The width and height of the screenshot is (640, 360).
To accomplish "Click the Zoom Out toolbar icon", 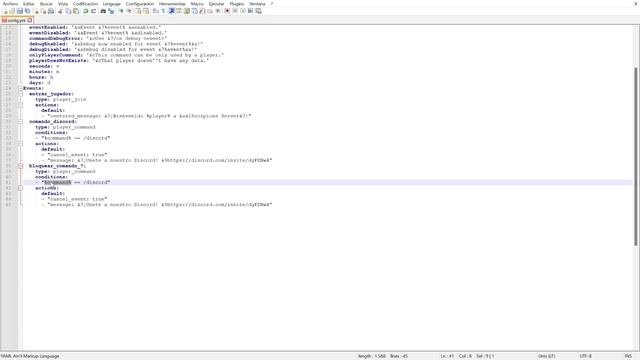I will point(129,11).
